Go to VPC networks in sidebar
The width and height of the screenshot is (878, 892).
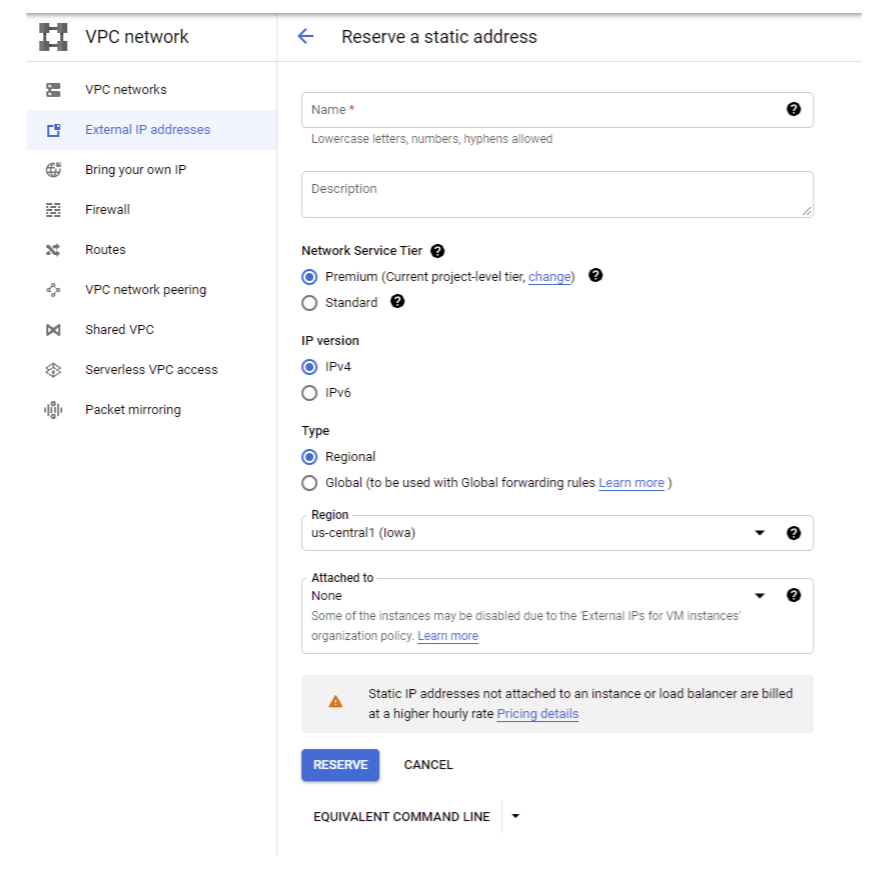(x=126, y=90)
